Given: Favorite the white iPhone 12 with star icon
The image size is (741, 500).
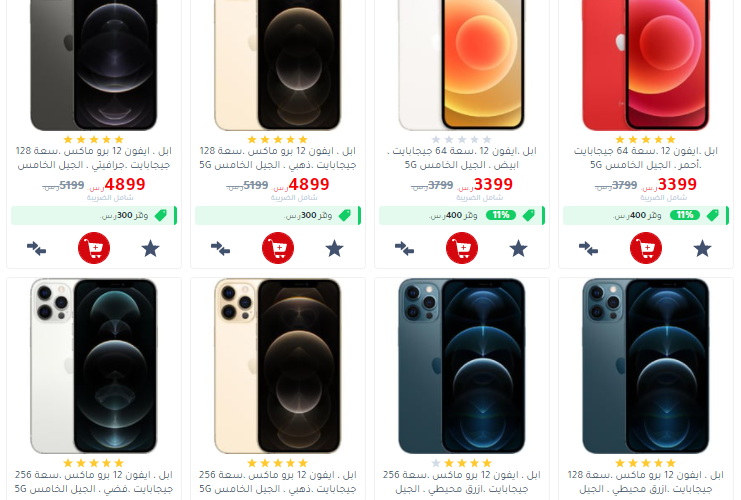Looking at the screenshot, I should tap(518, 249).
